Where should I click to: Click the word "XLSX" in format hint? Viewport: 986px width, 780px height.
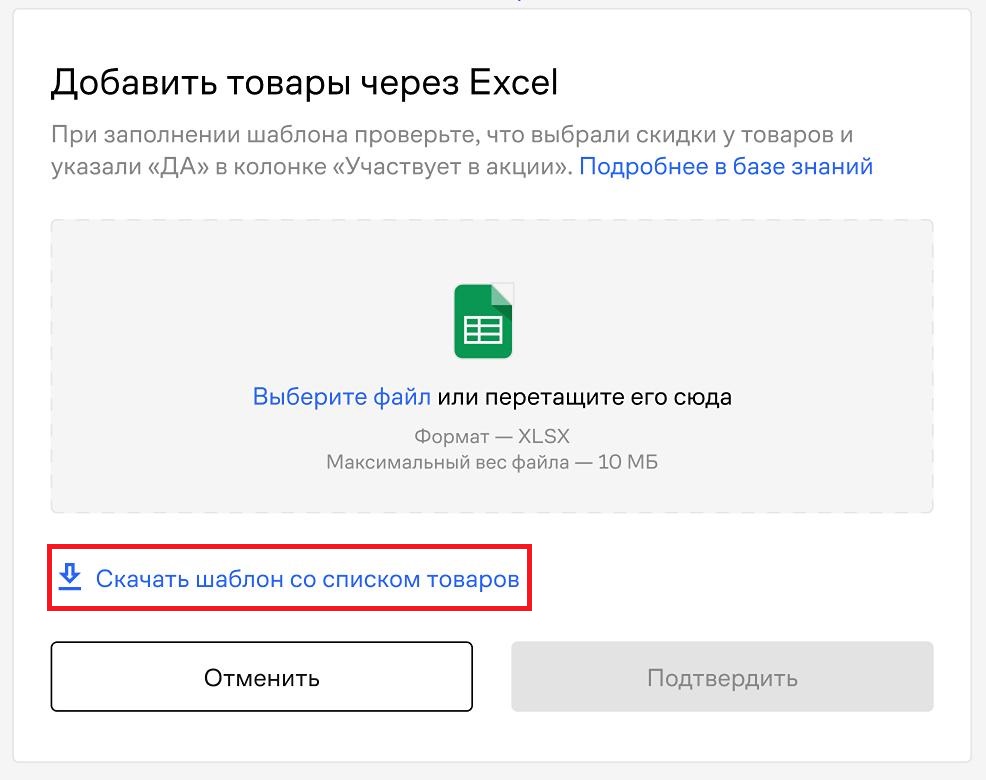point(544,436)
